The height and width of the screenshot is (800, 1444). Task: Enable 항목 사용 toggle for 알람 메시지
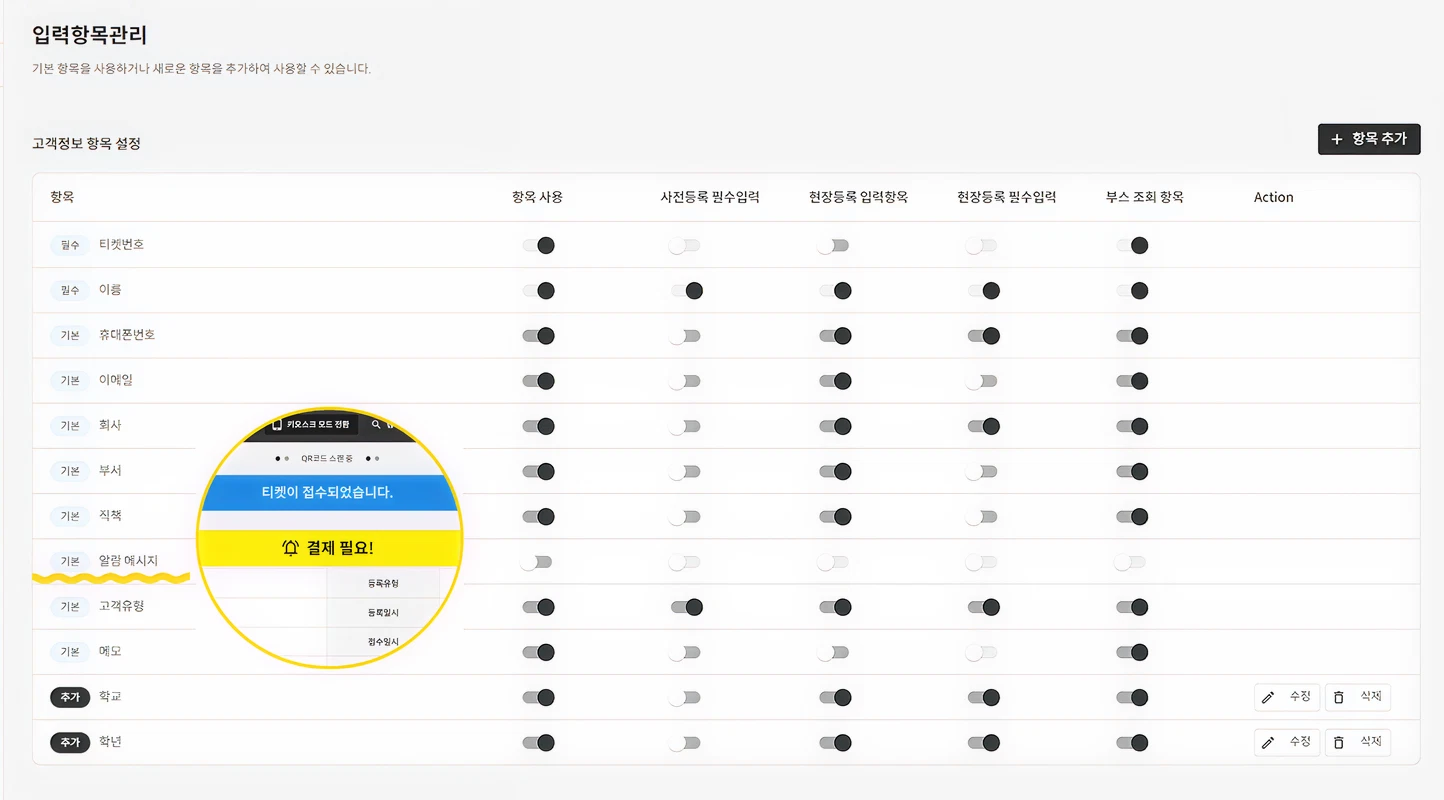[x=536, y=562]
